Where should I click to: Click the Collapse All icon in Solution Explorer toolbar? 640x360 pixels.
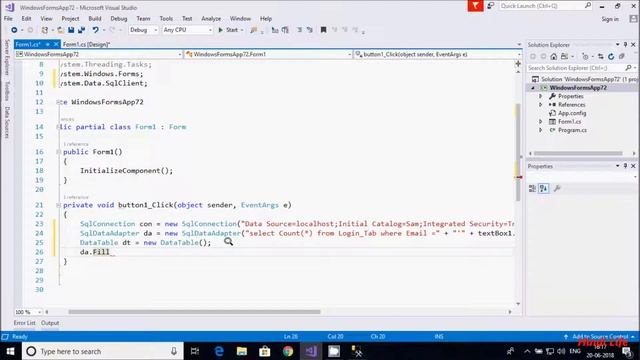tap(622, 56)
